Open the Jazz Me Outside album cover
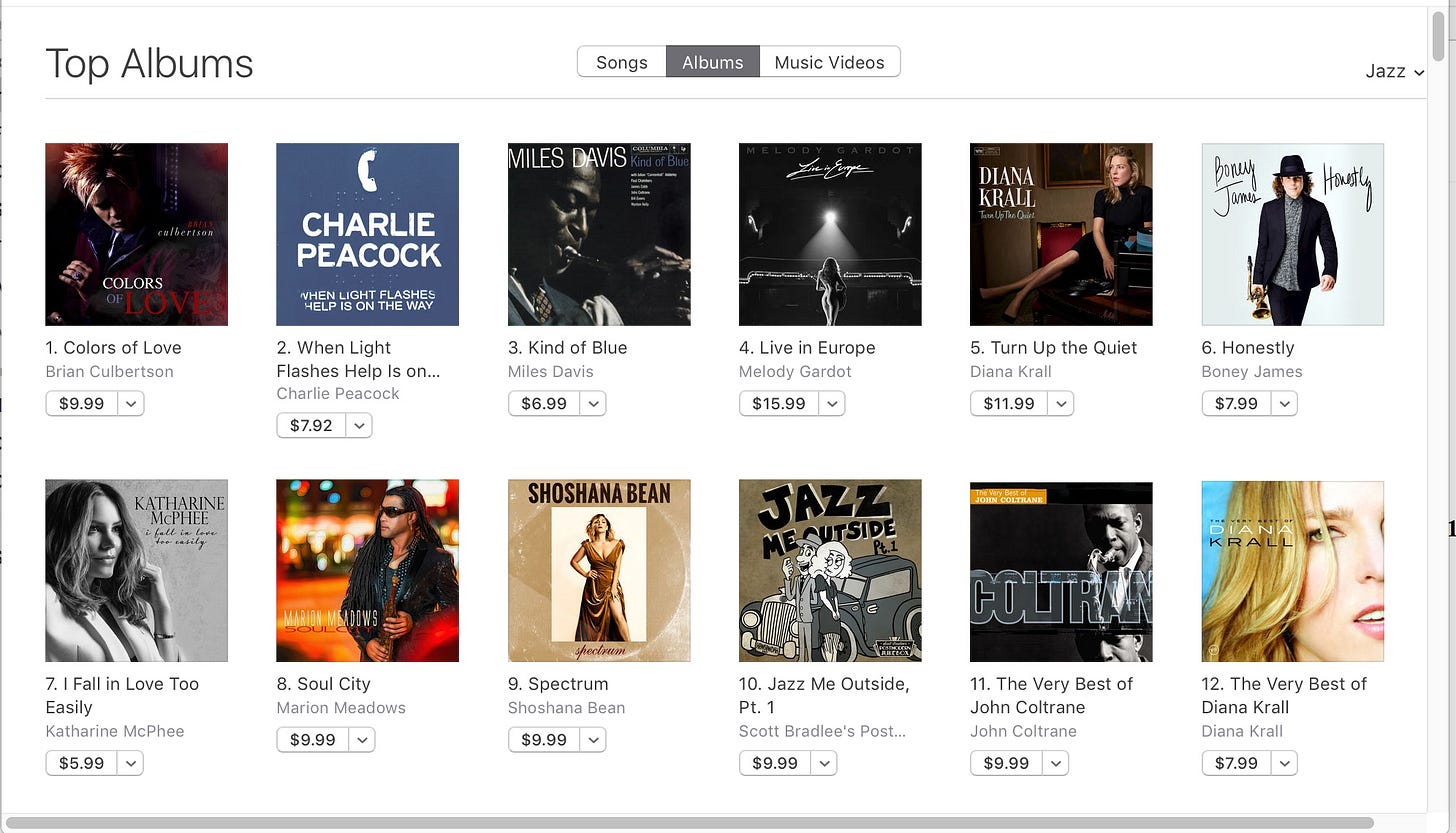 (830, 571)
